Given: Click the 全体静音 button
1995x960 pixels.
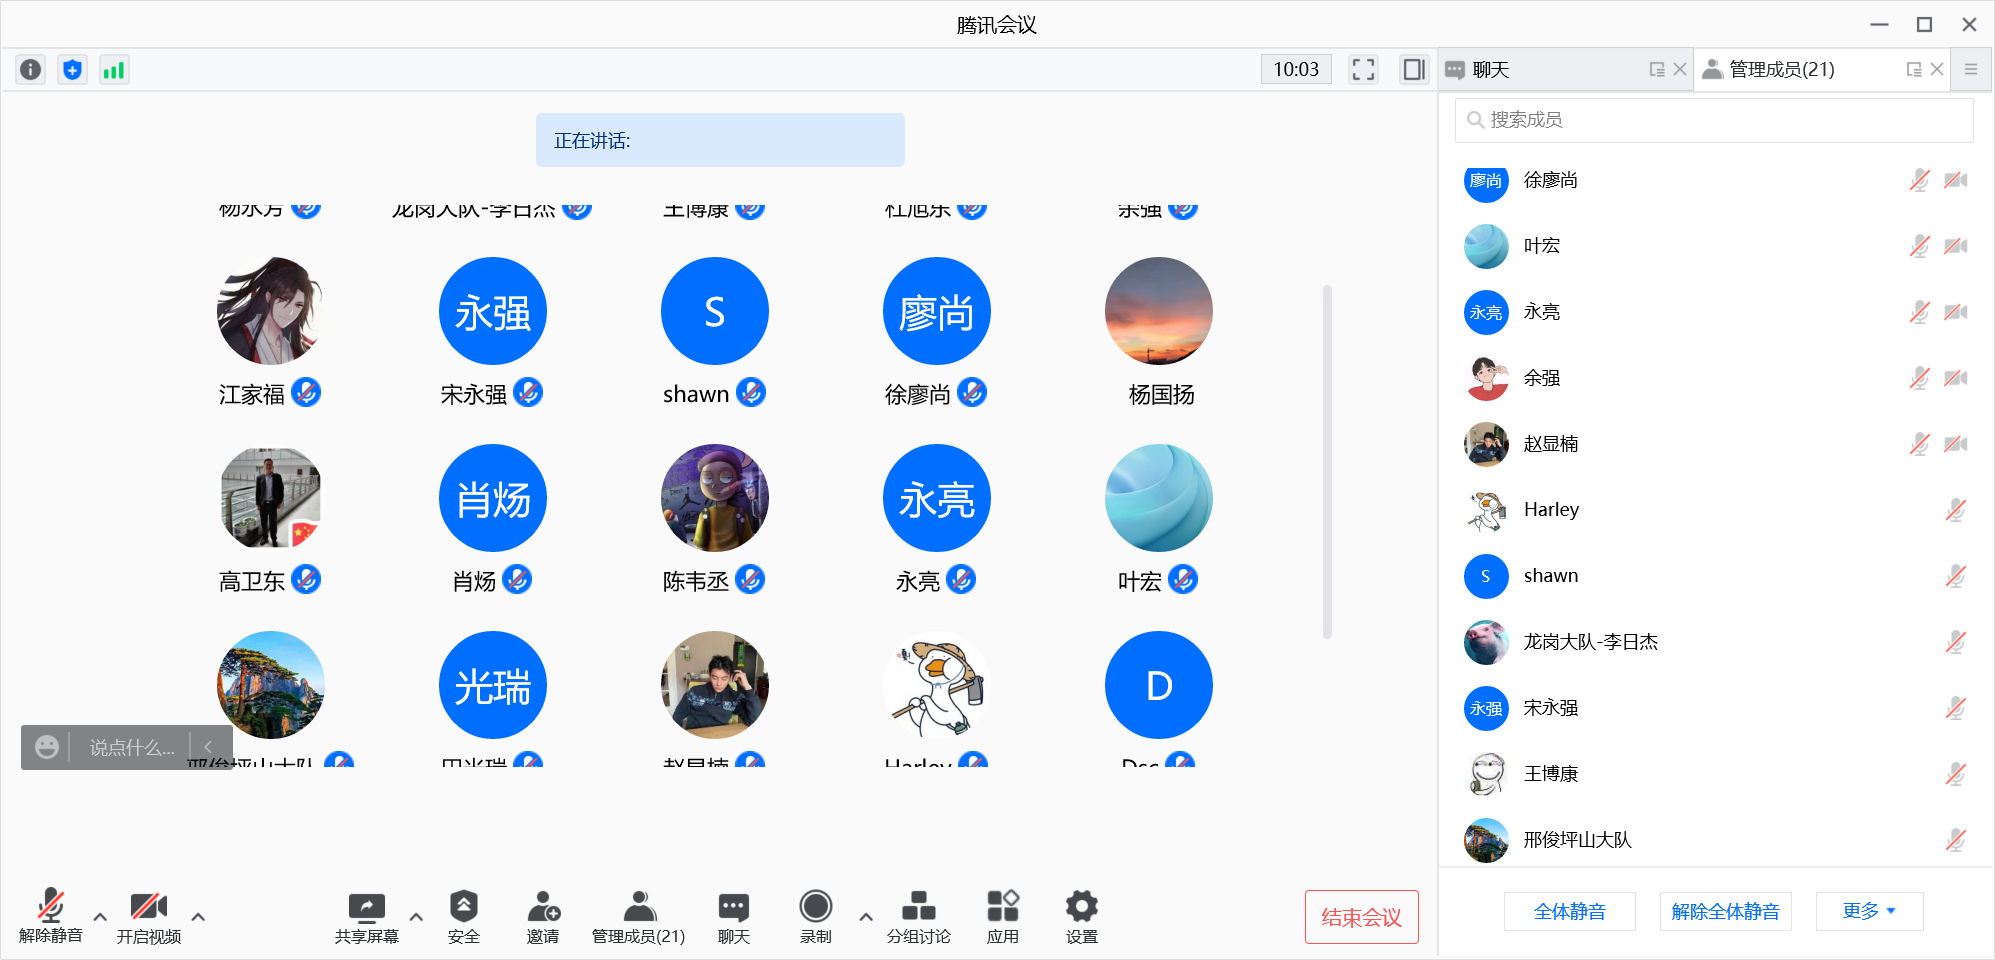Looking at the screenshot, I should 1569,911.
